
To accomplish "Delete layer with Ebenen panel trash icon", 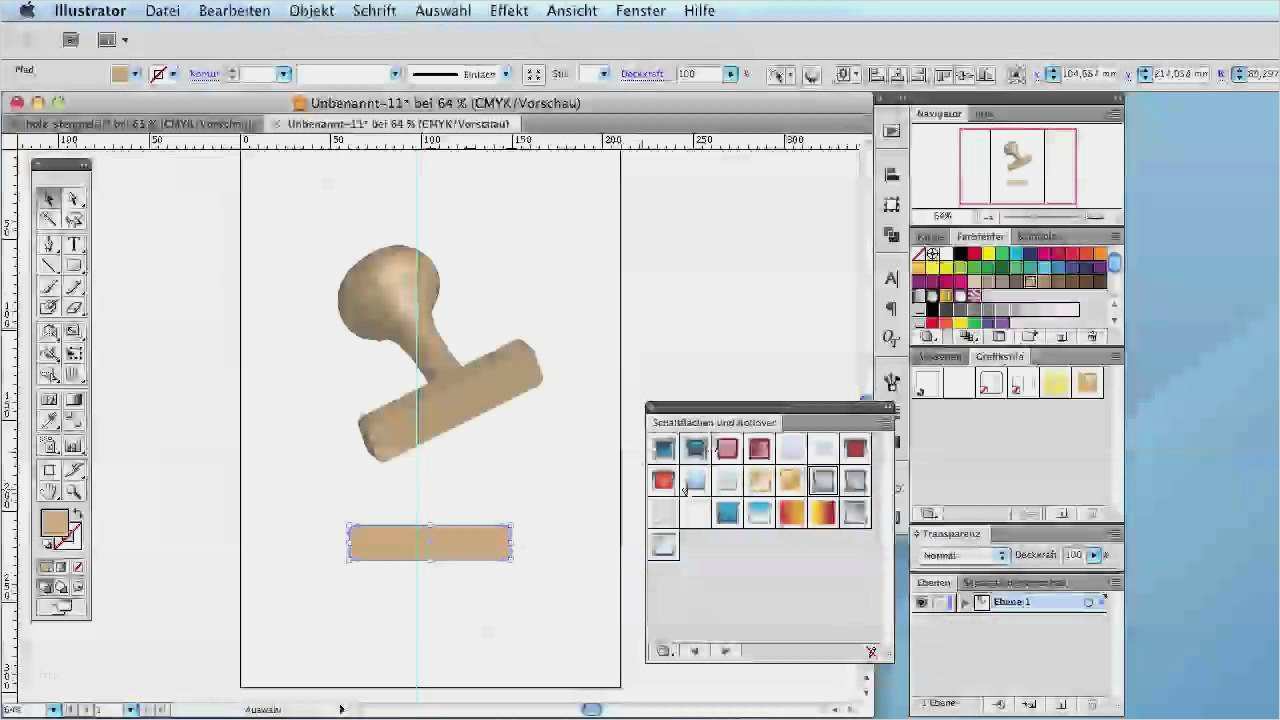I will coord(1093,705).
